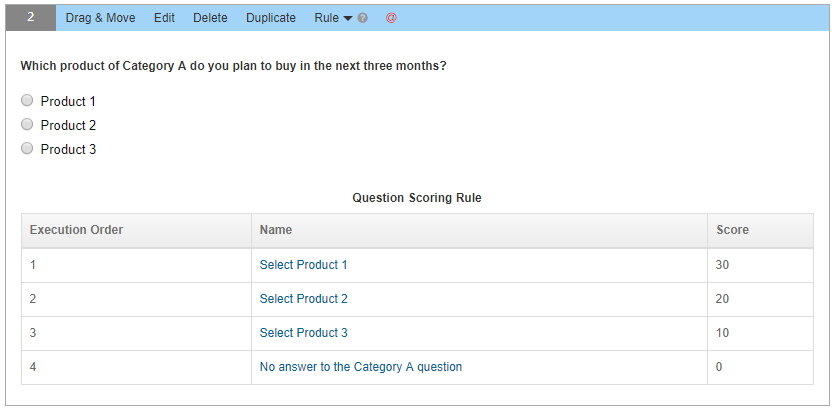Open the Select Product 1 rule link
Viewport: 837px width, 416px height.
[x=303, y=265]
